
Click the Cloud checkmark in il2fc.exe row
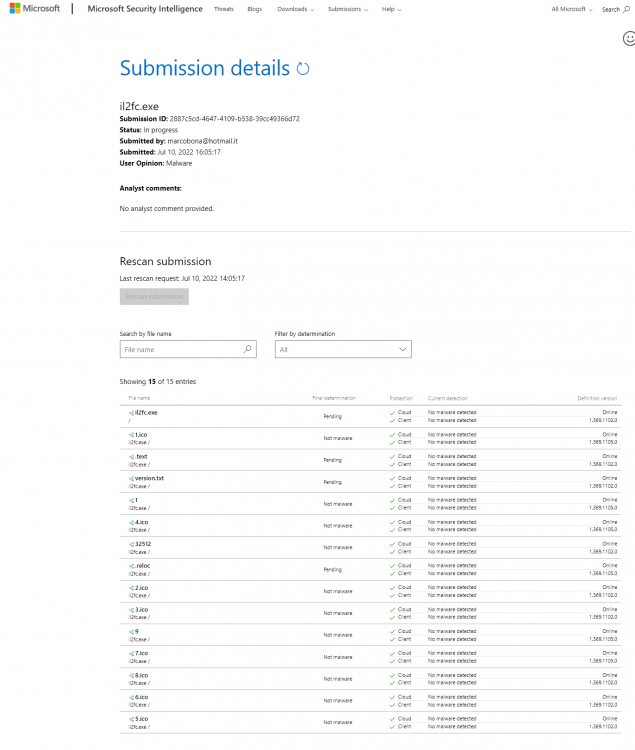tap(392, 412)
